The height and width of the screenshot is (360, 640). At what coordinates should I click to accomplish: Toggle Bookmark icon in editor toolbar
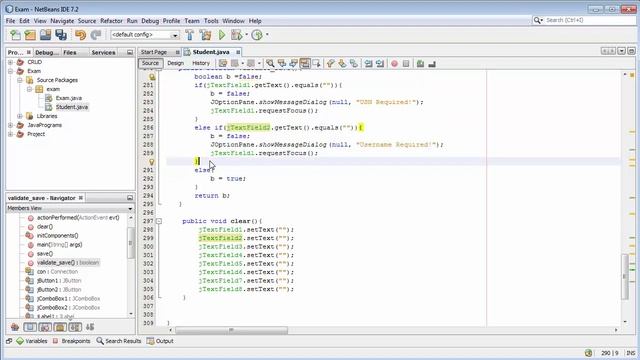click(x=353, y=63)
